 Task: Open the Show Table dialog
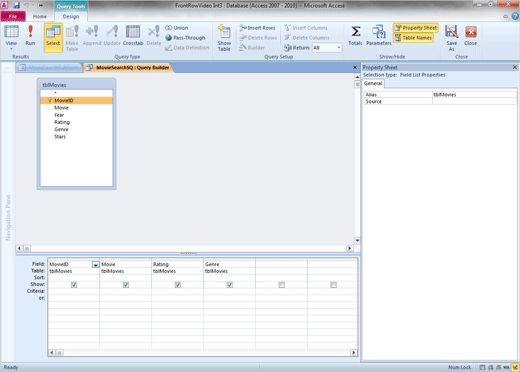coord(224,38)
